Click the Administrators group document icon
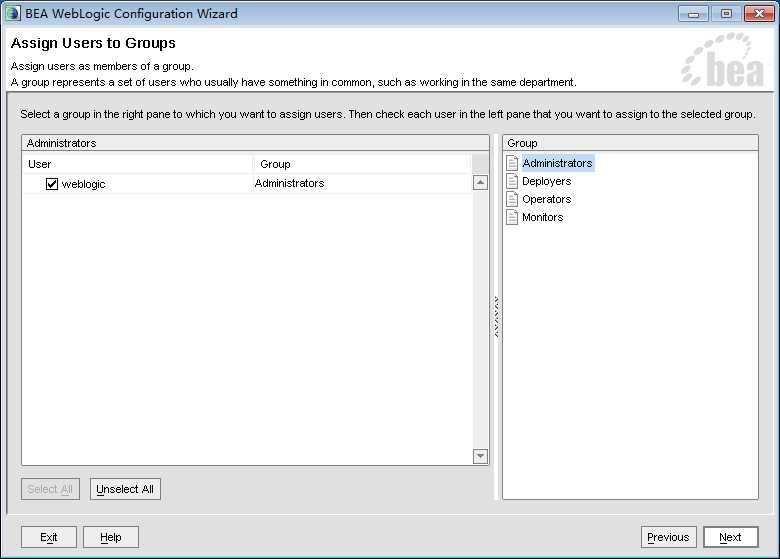780x559 pixels. click(512, 163)
